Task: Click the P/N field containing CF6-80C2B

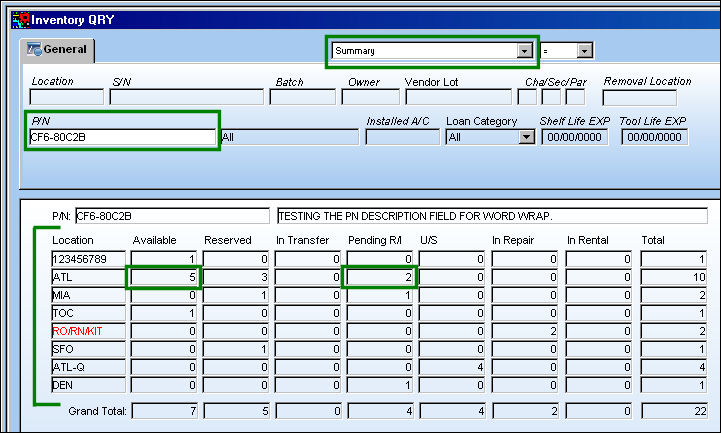Action: [122, 137]
